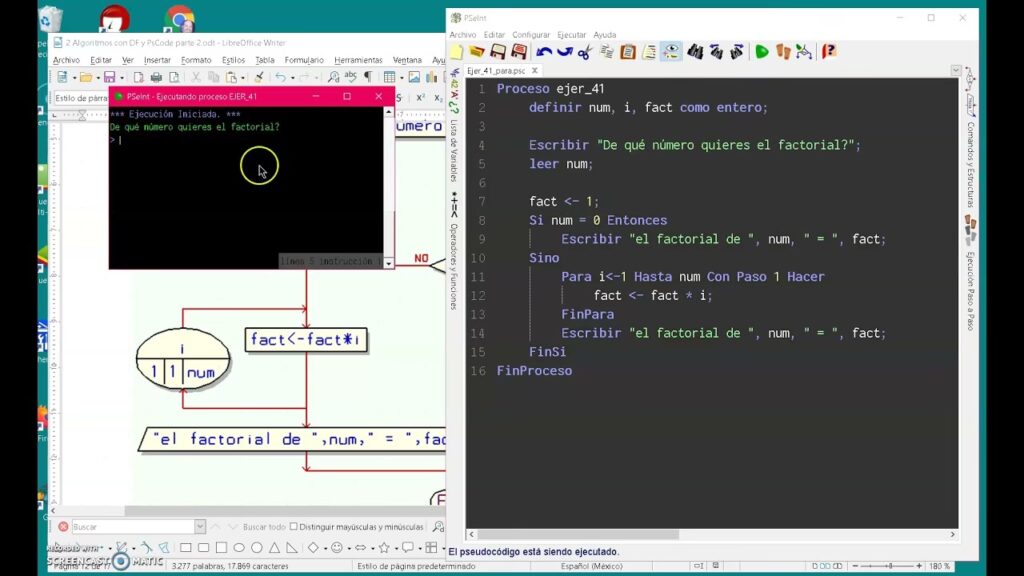The image size is (1024, 576).
Task: Click inside the Buscar search field
Action: tap(130, 527)
